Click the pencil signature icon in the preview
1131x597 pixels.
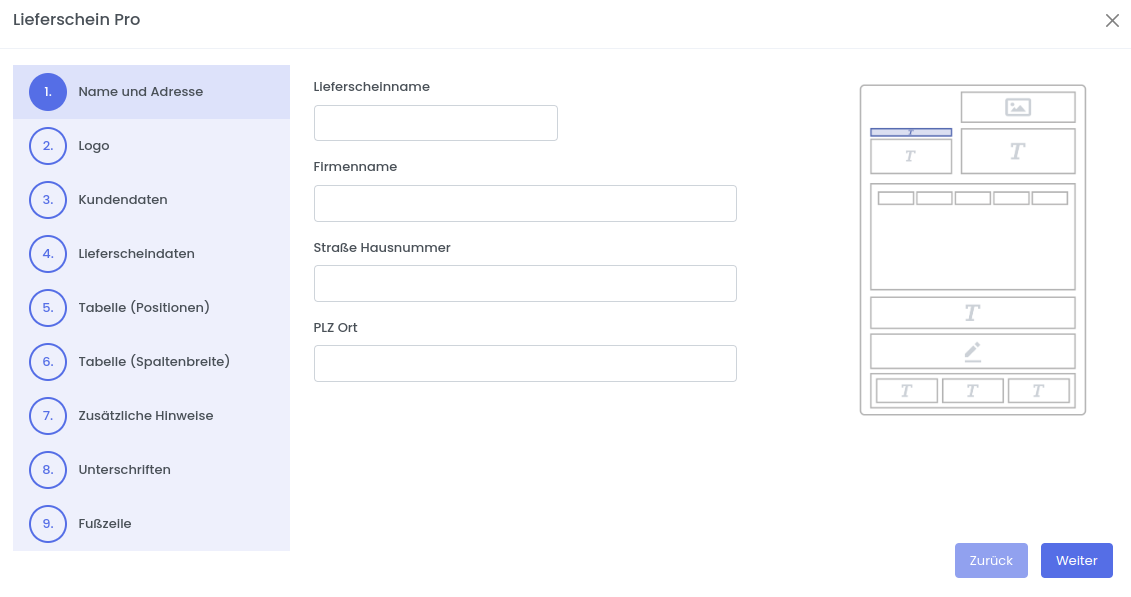point(972,351)
